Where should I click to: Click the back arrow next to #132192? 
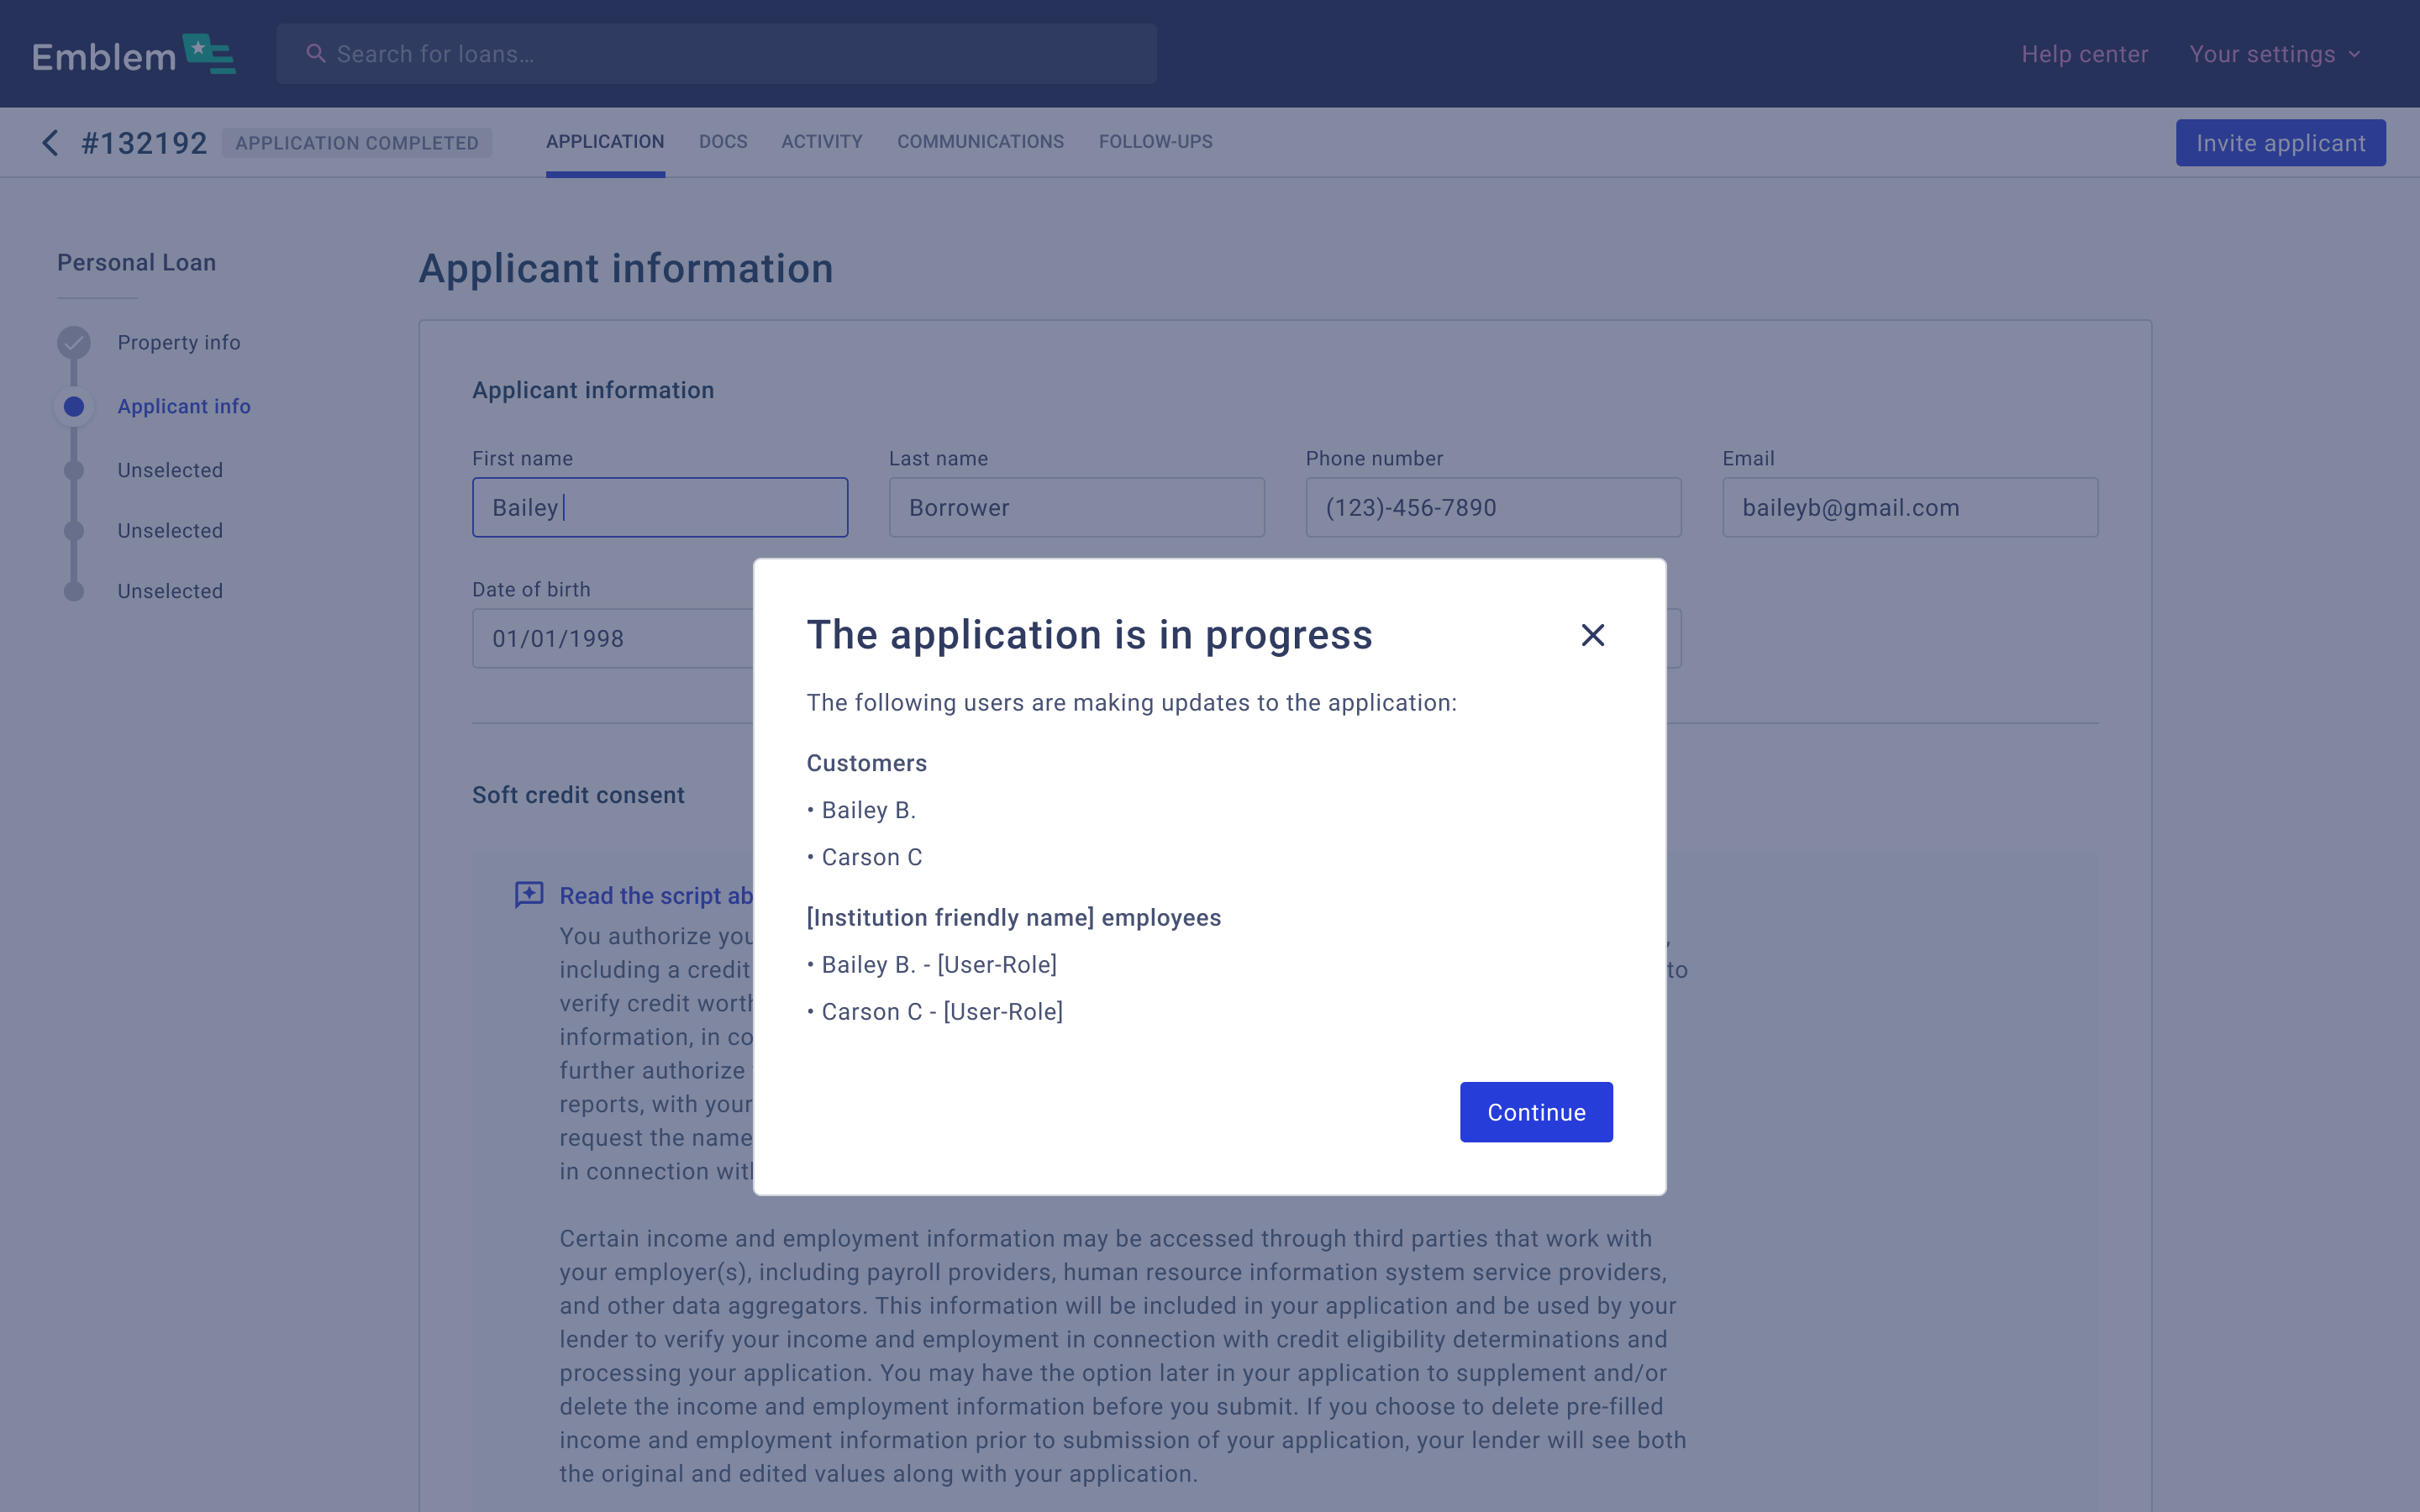click(50, 143)
